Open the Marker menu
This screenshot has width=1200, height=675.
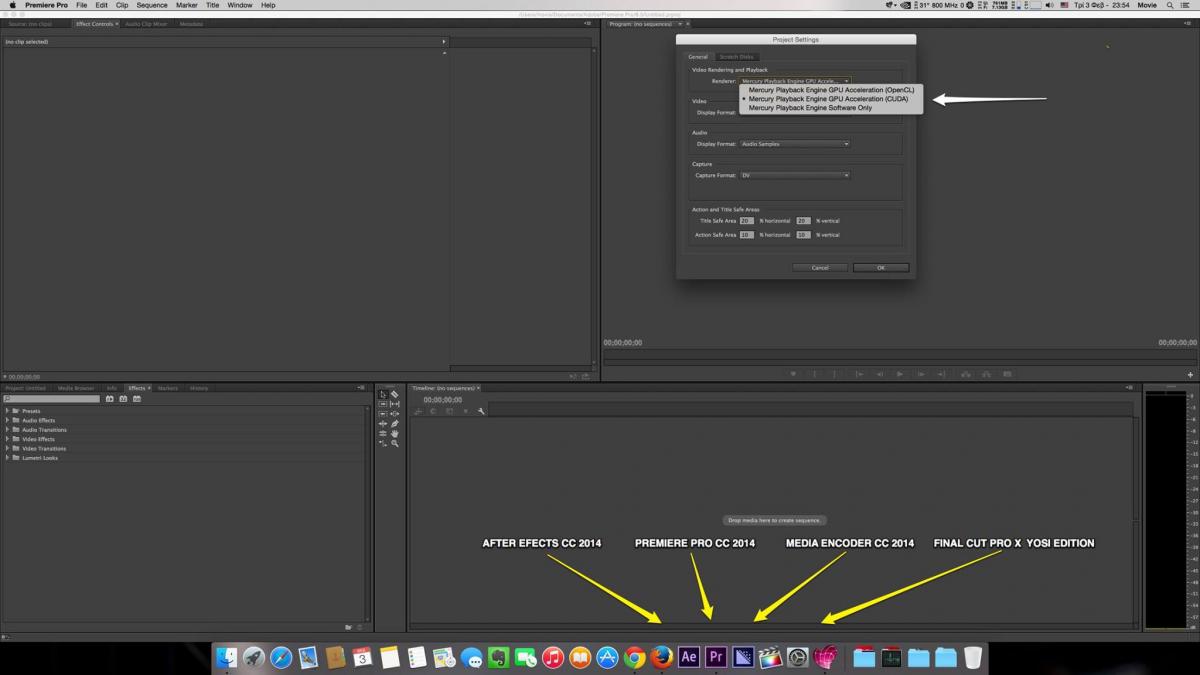(x=187, y=5)
